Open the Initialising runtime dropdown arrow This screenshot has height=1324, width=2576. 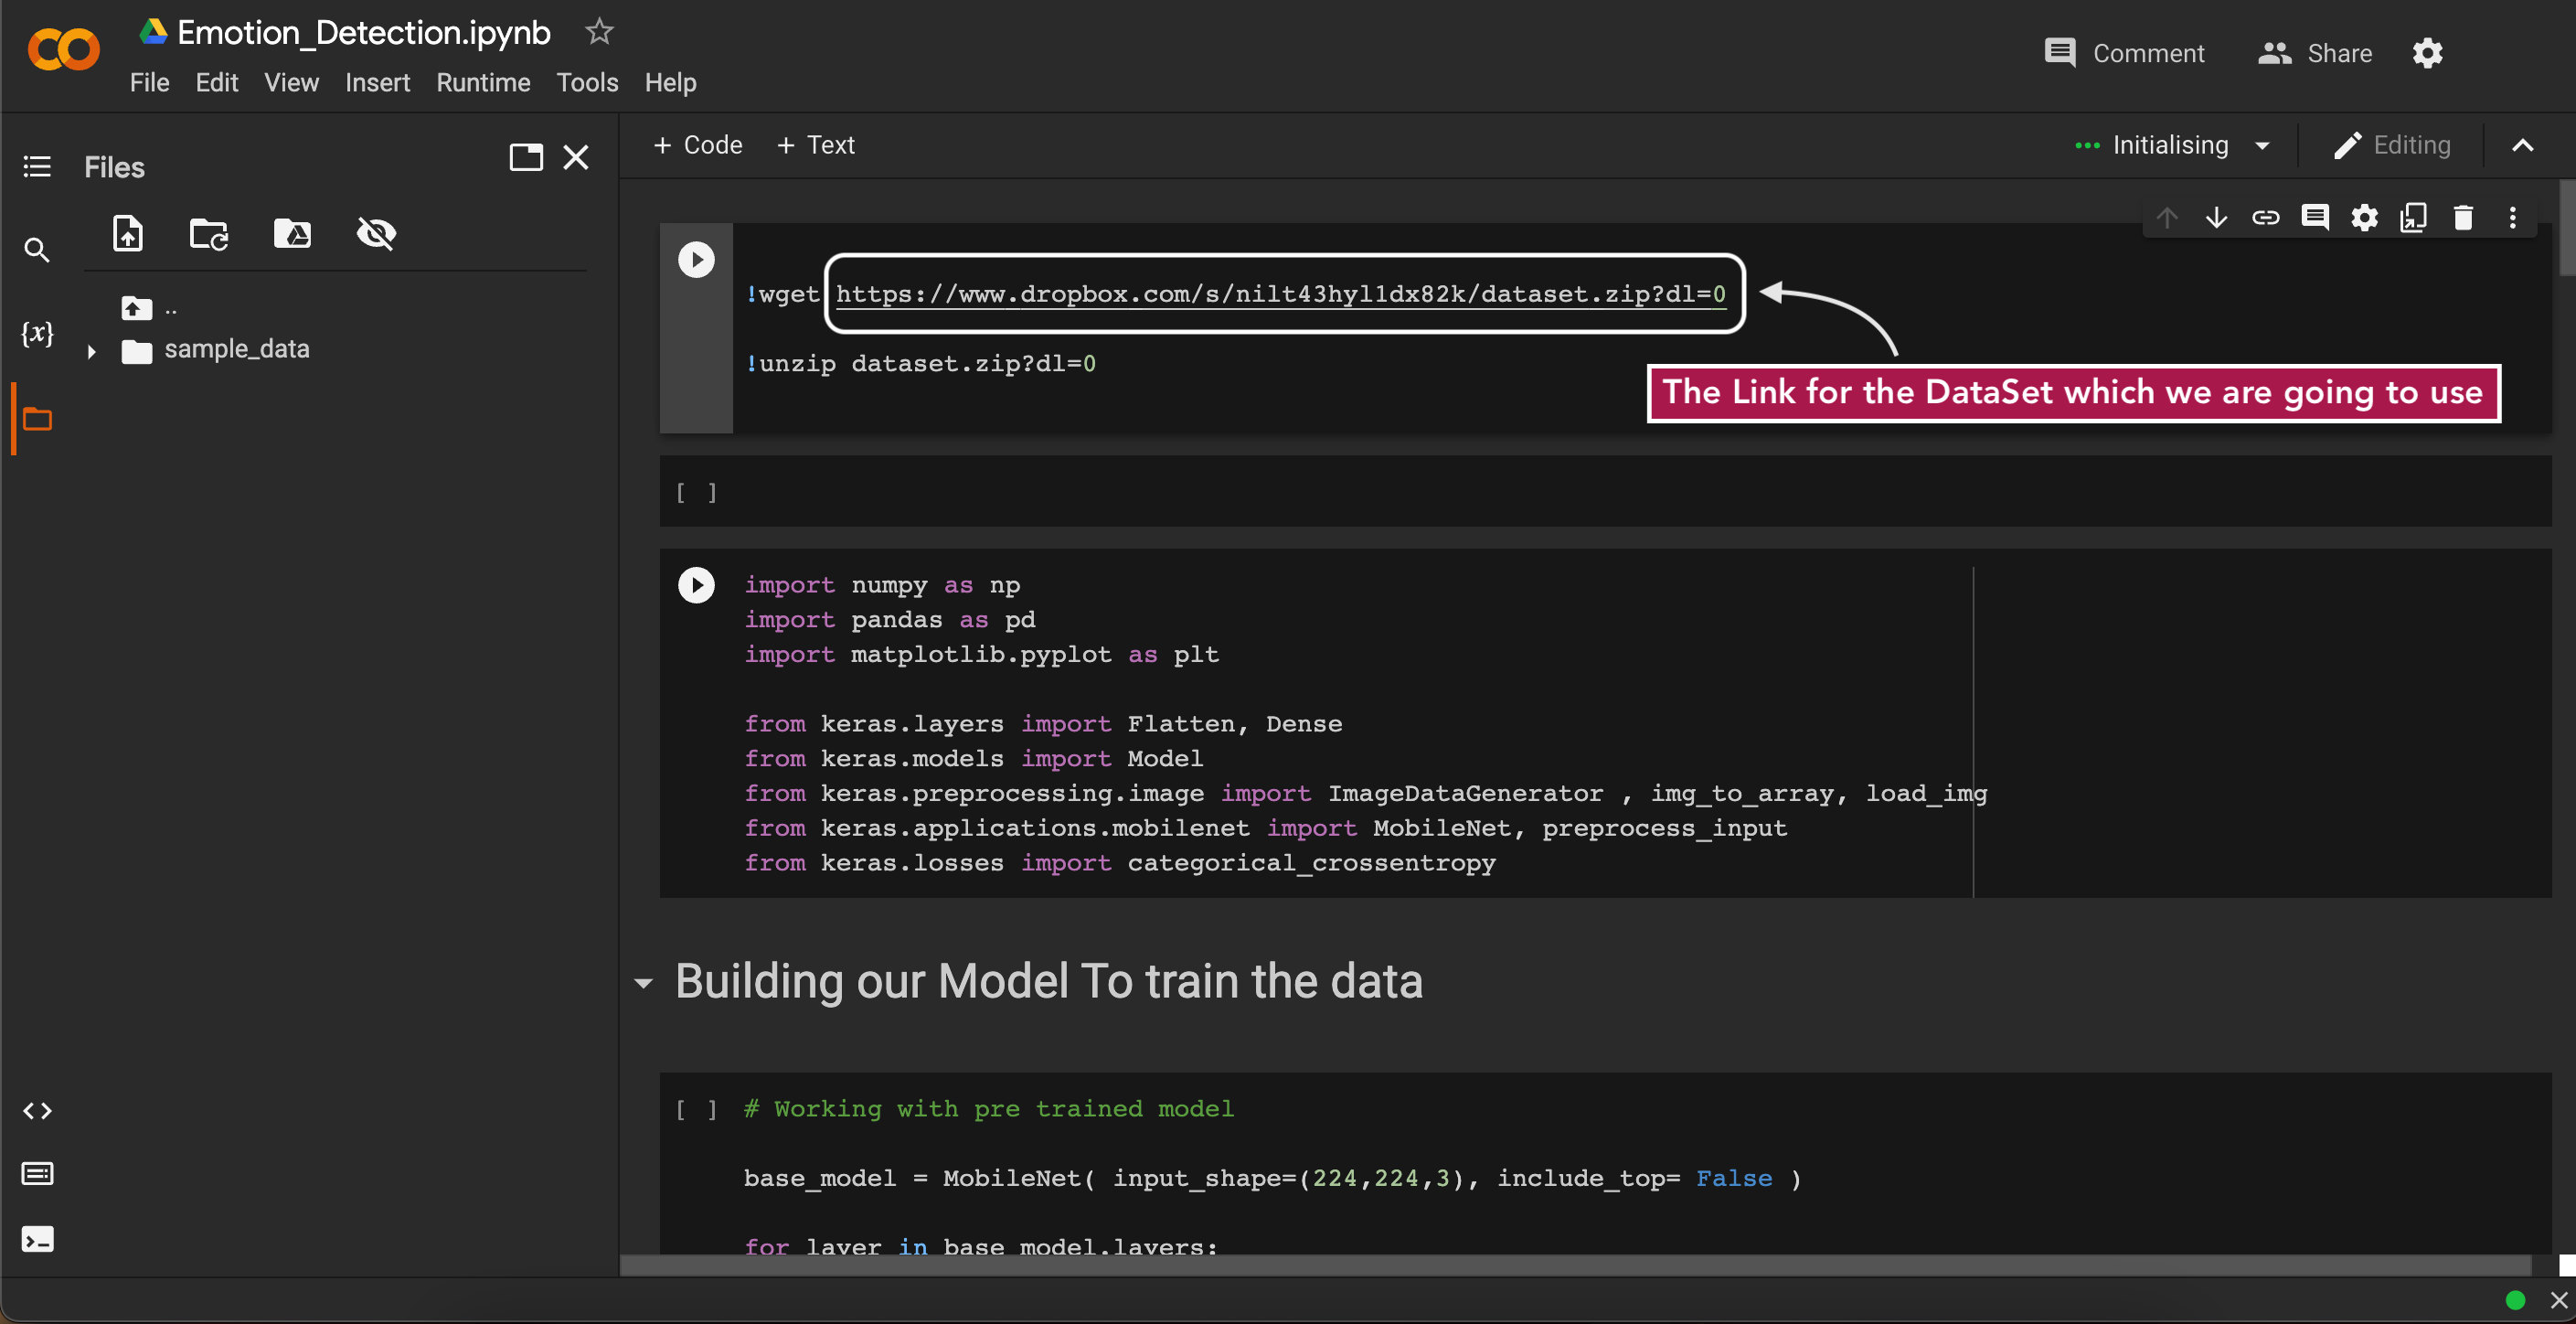(x=2262, y=146)
